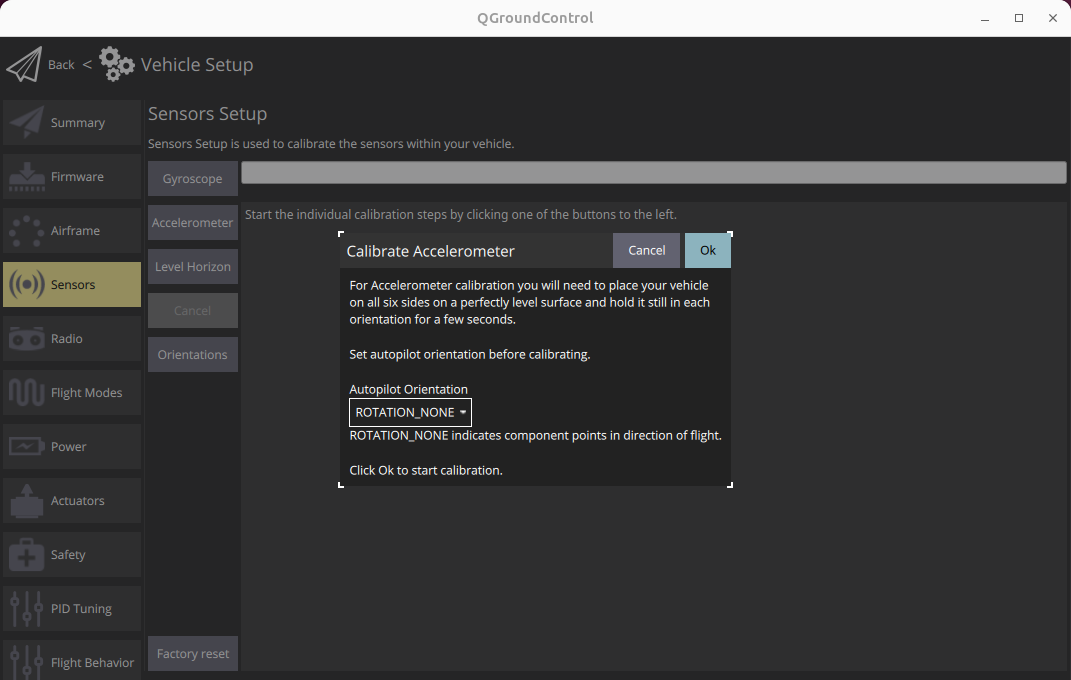Image resolution: width=1071 pixels, height=680 pixels.
Task: Open the Flight Behavior section
Action: (x=72, y=660)
